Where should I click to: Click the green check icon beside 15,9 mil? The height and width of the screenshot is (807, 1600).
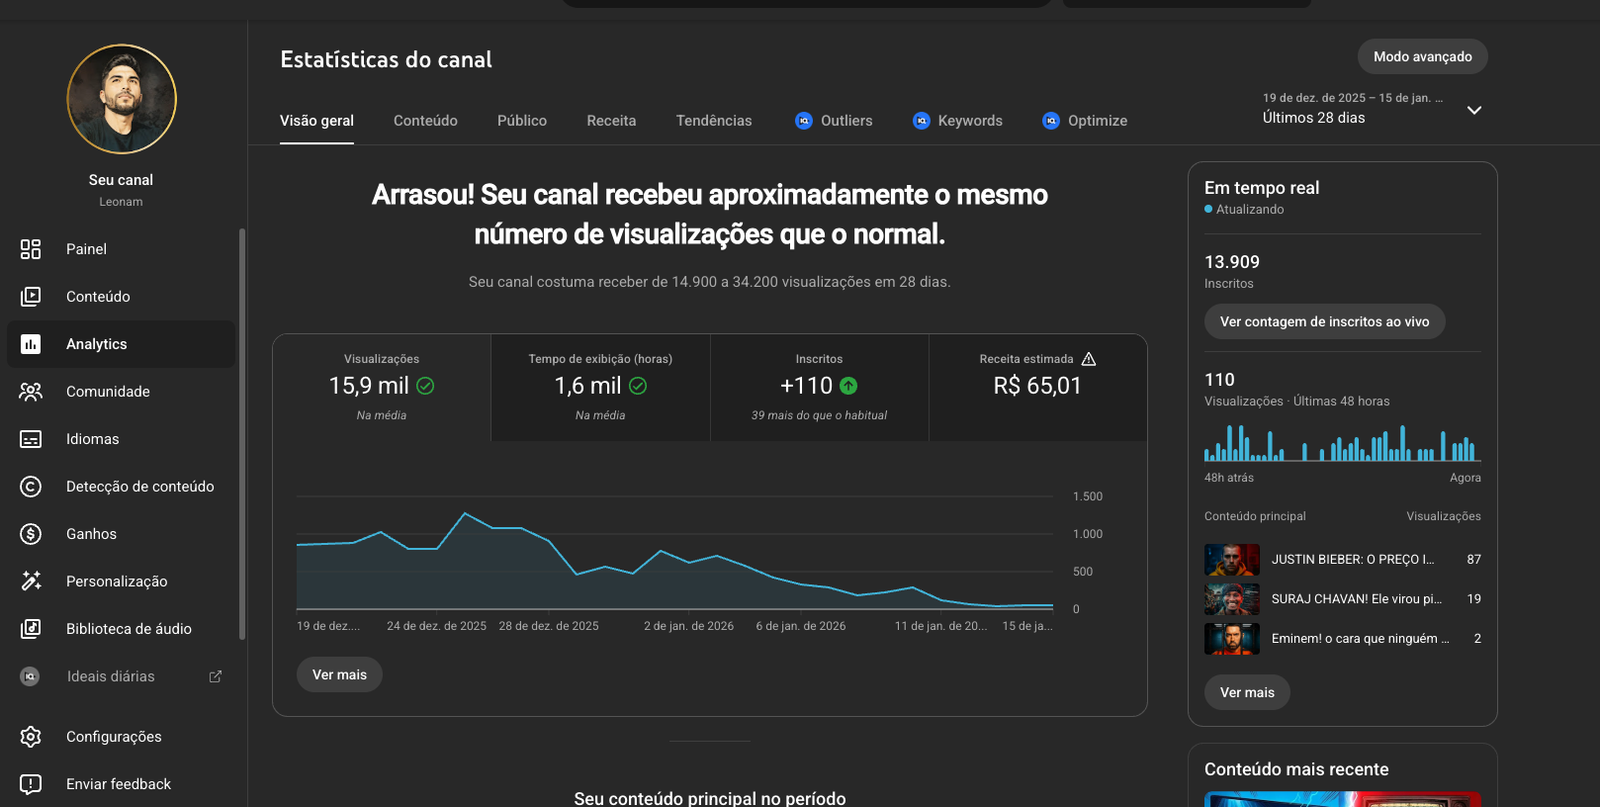(425, 386)
